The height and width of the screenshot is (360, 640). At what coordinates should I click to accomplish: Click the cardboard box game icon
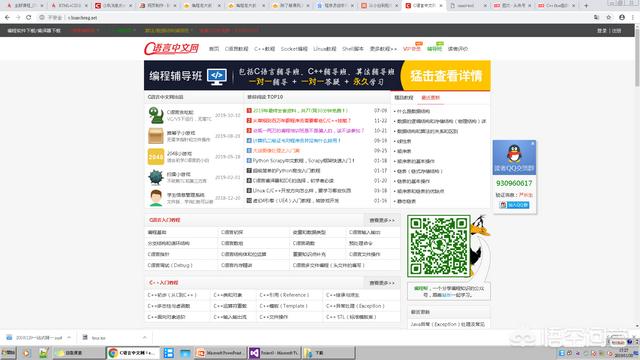tap(156, 136)
